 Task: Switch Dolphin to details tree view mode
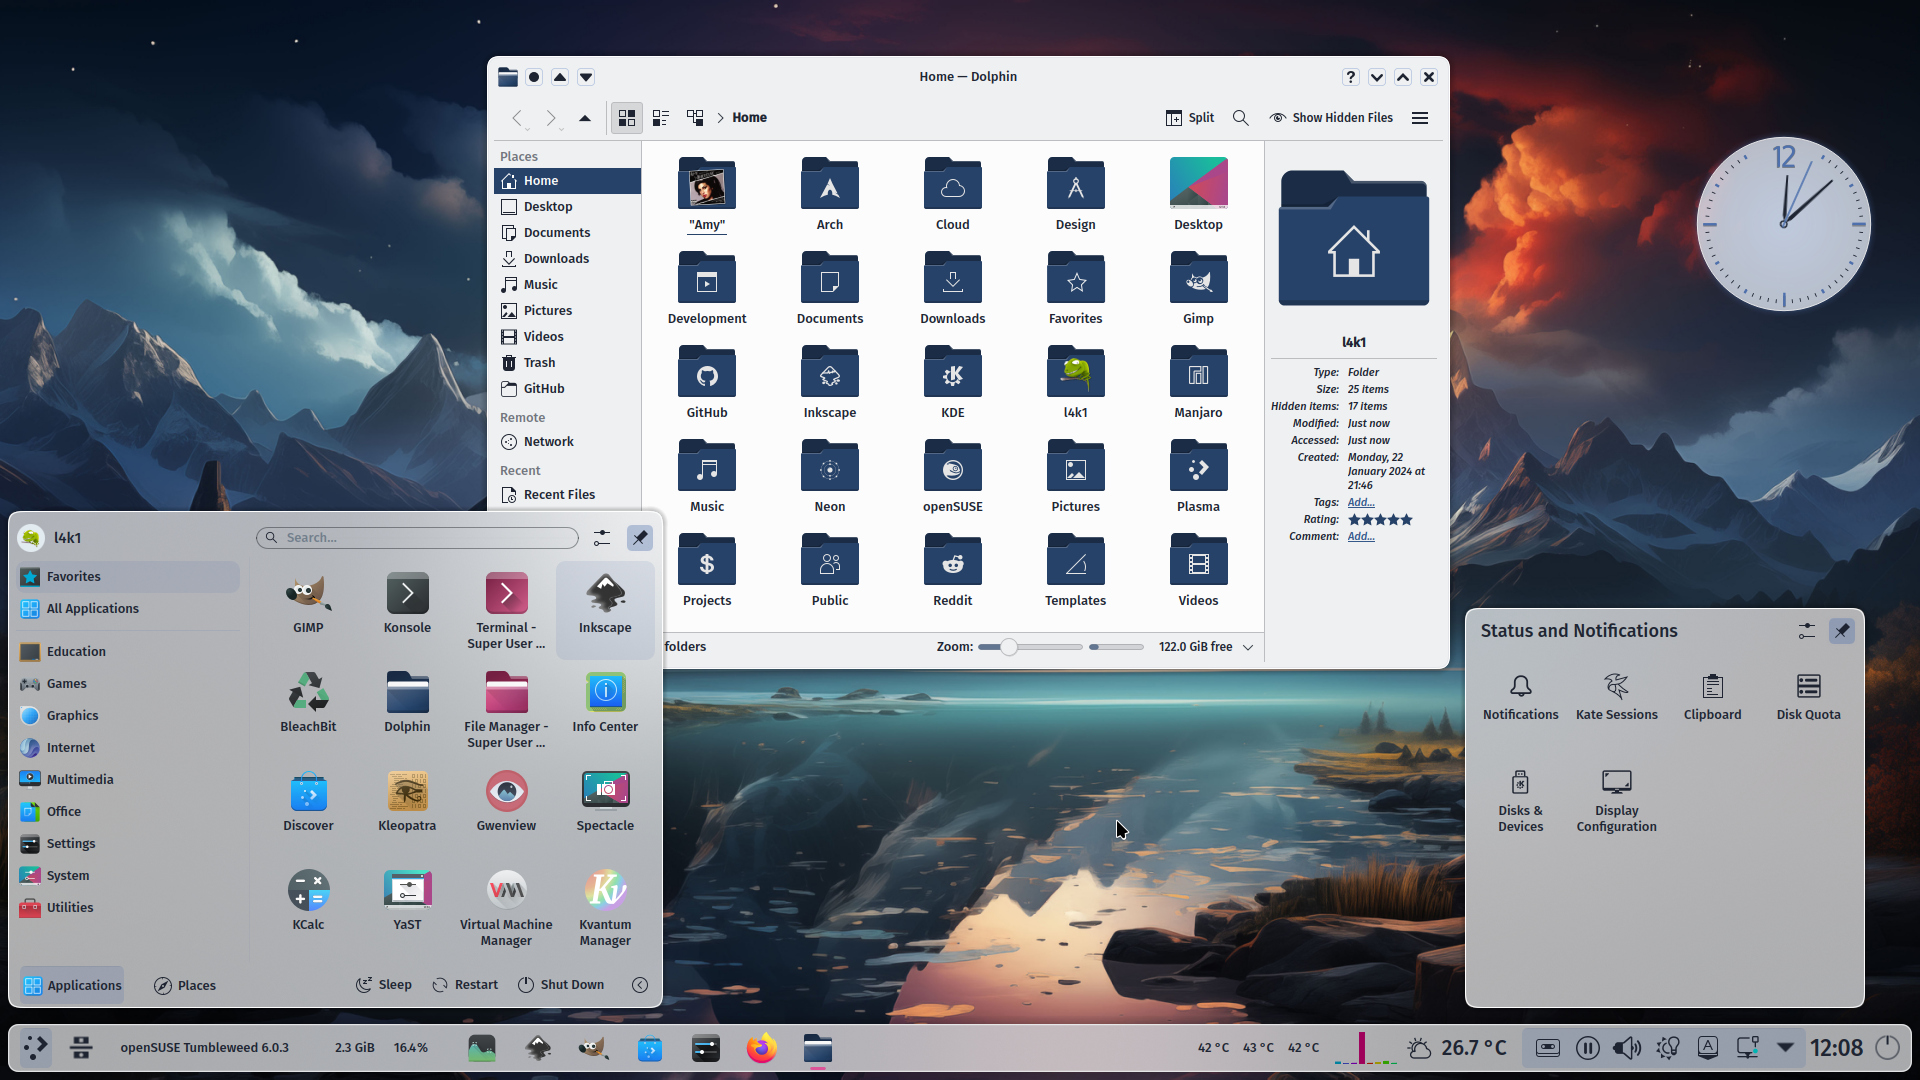(695, 118)
